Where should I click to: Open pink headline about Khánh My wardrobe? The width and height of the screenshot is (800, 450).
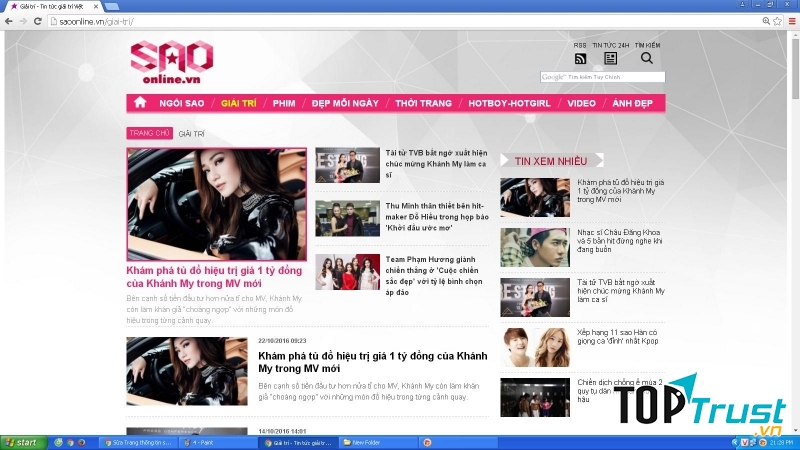(x=214, y=277)
